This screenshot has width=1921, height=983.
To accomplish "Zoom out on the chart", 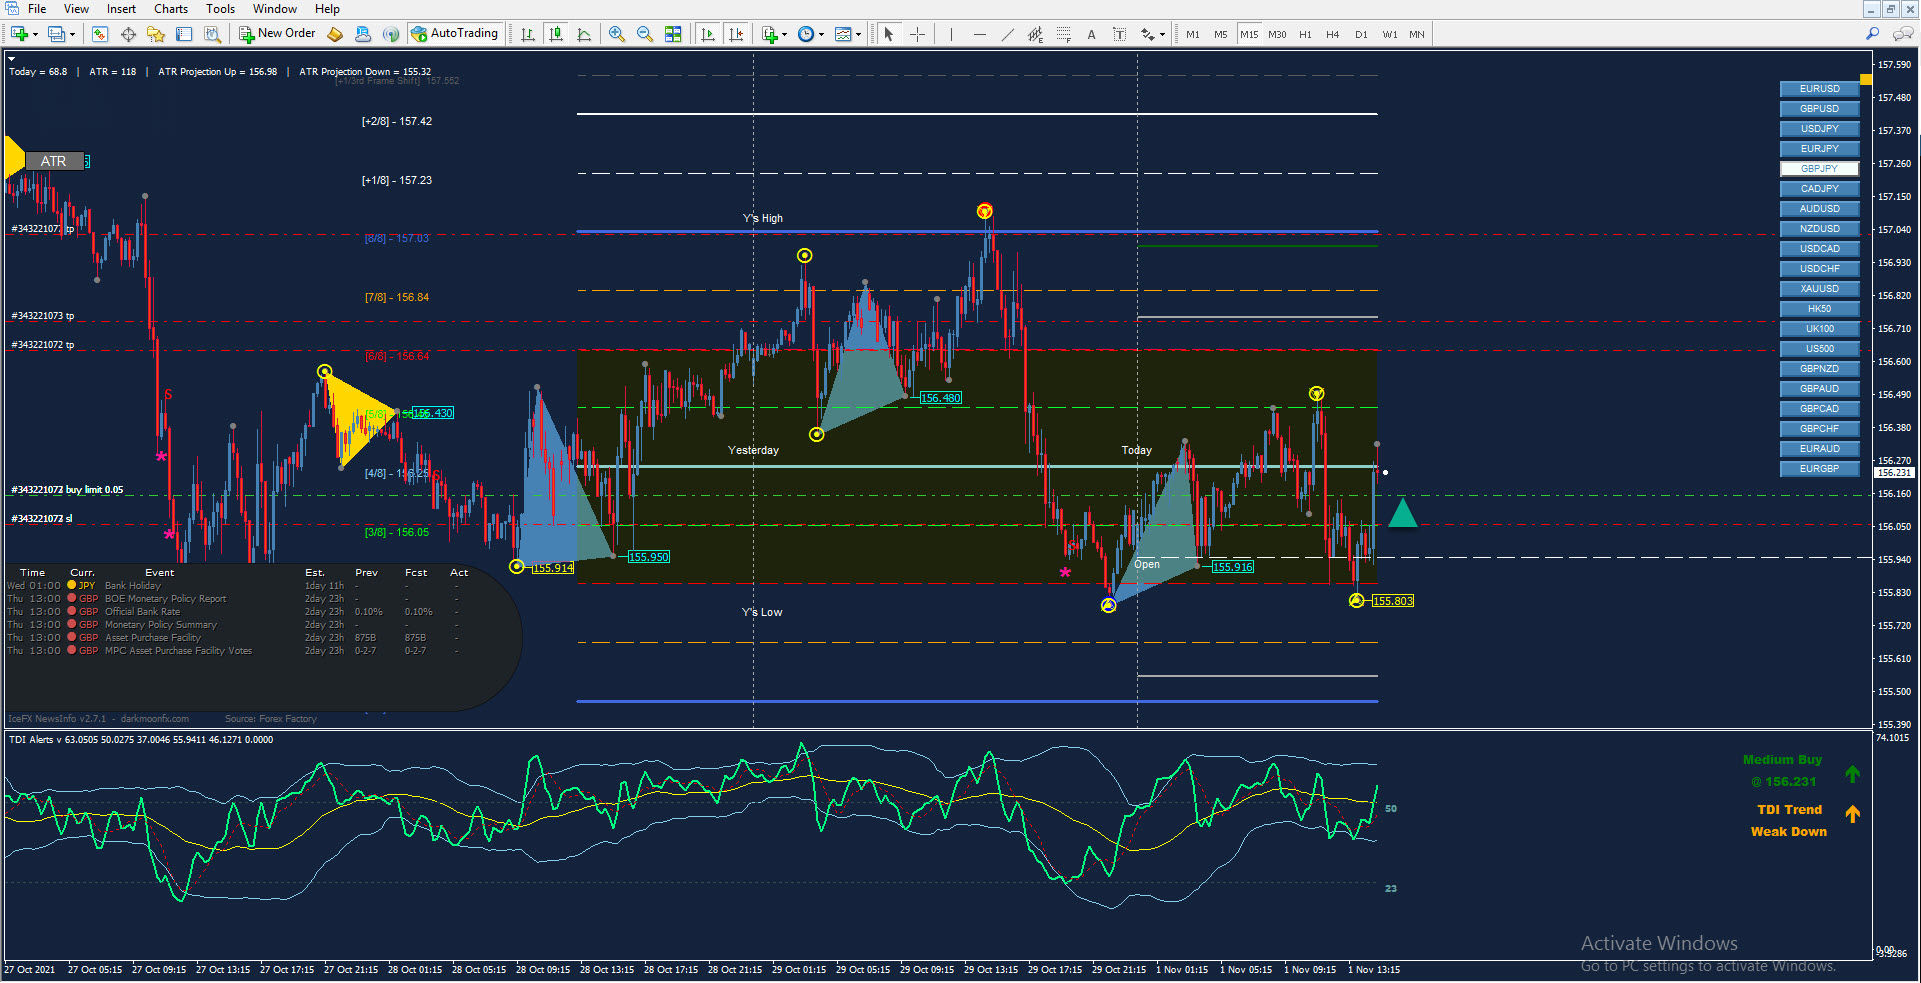I will (645, 34).
